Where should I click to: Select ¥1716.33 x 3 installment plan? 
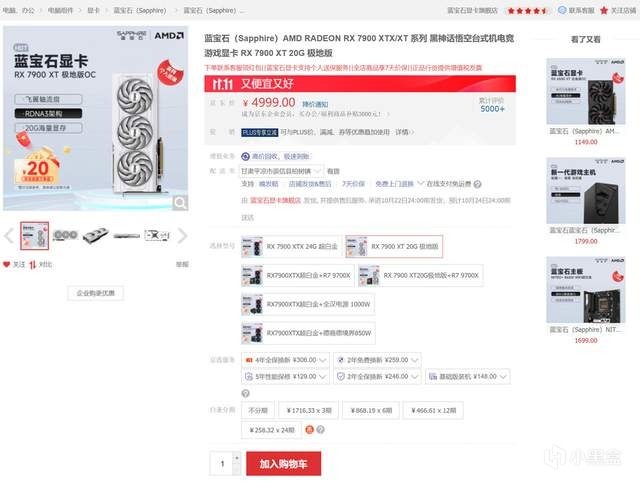(309, 410)
